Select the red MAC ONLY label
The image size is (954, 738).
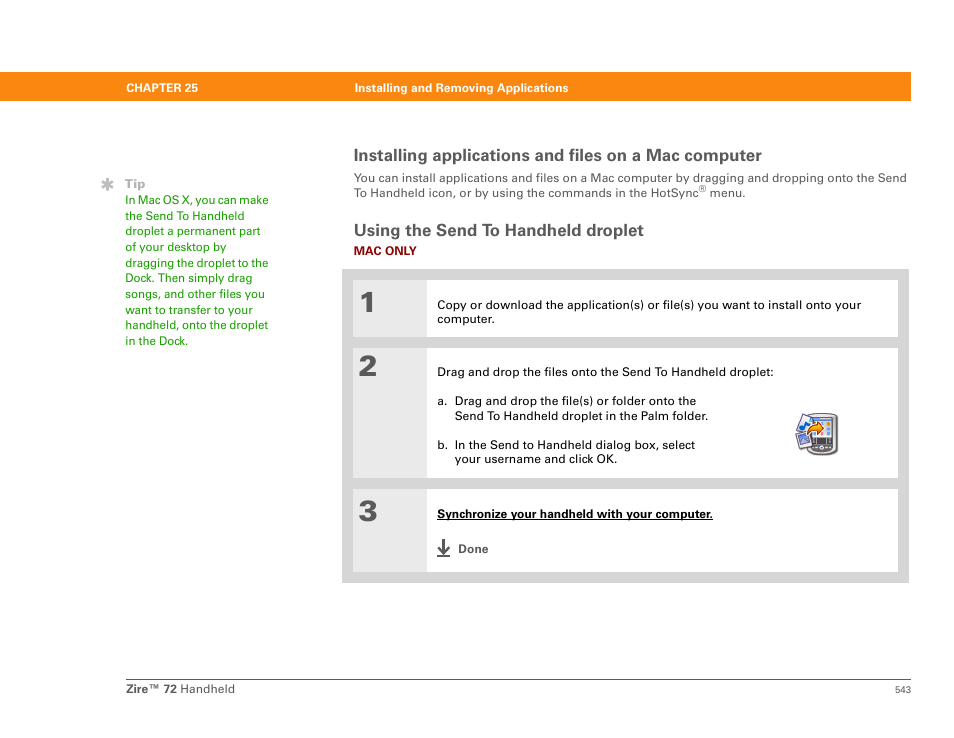(385, 251)
